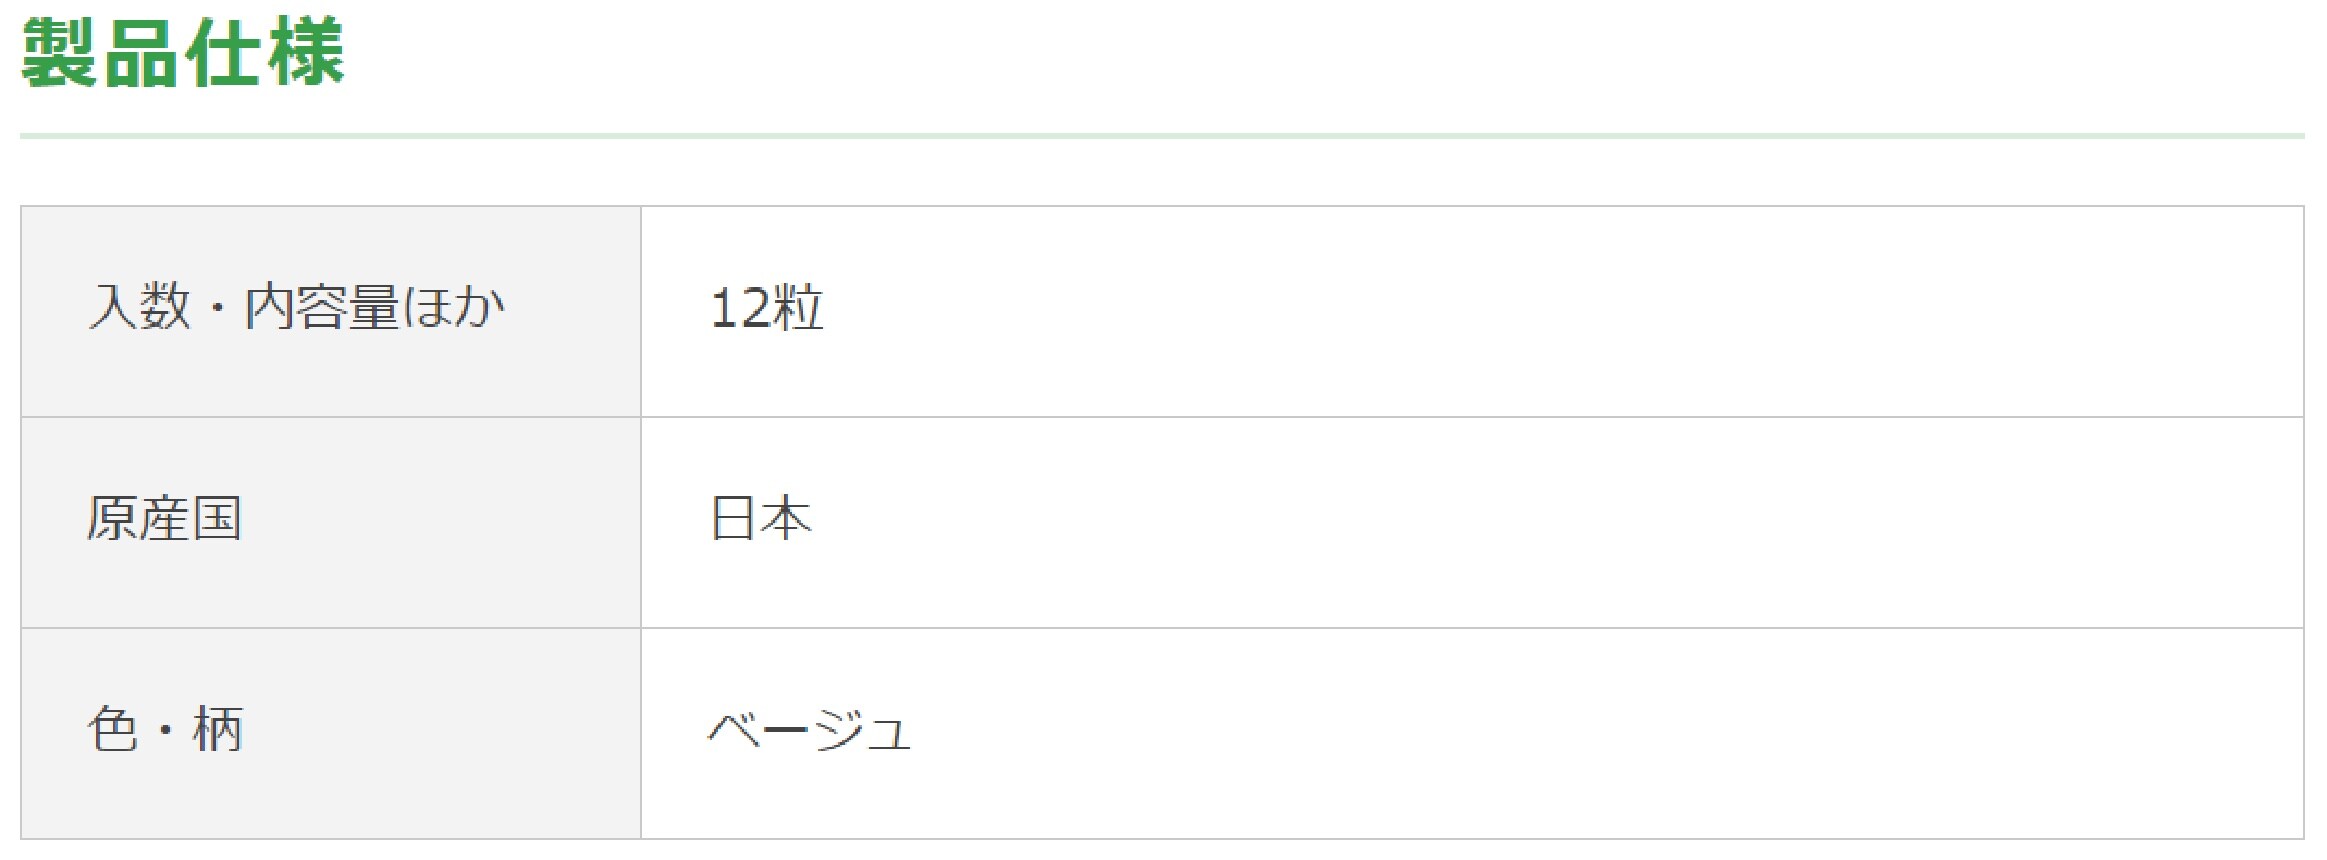Viewport: 2327px width, 860px height.
Task: Click the green divider line under heading
Action: (1162, 135)
